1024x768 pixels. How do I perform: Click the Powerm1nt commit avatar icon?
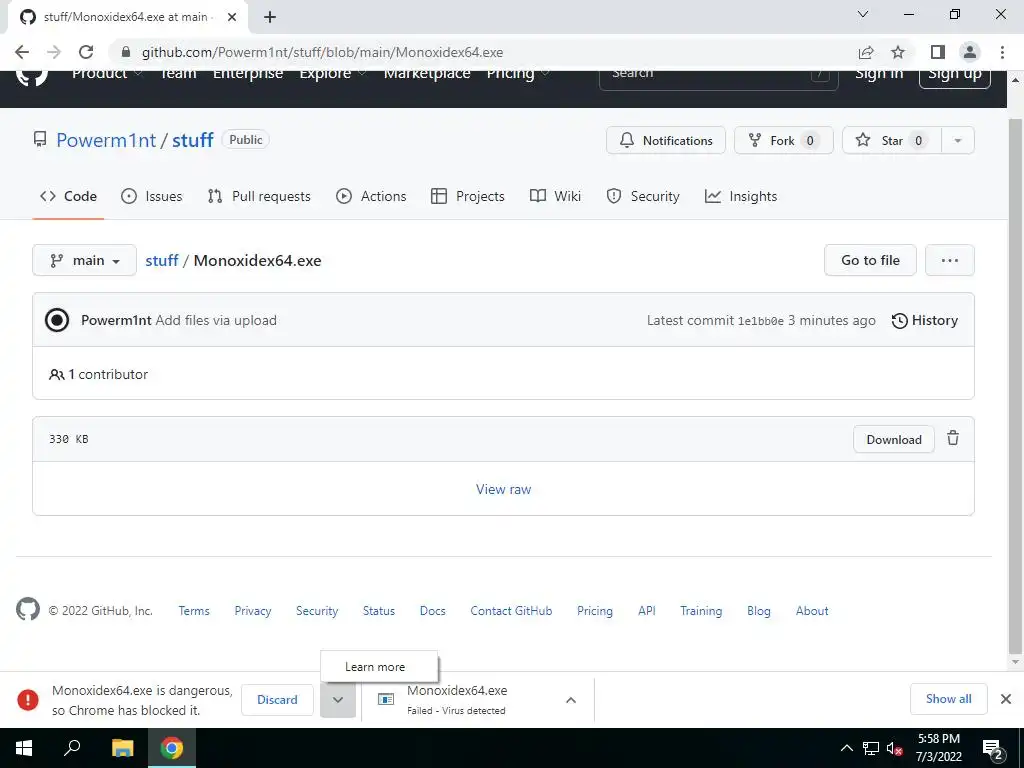57,320
